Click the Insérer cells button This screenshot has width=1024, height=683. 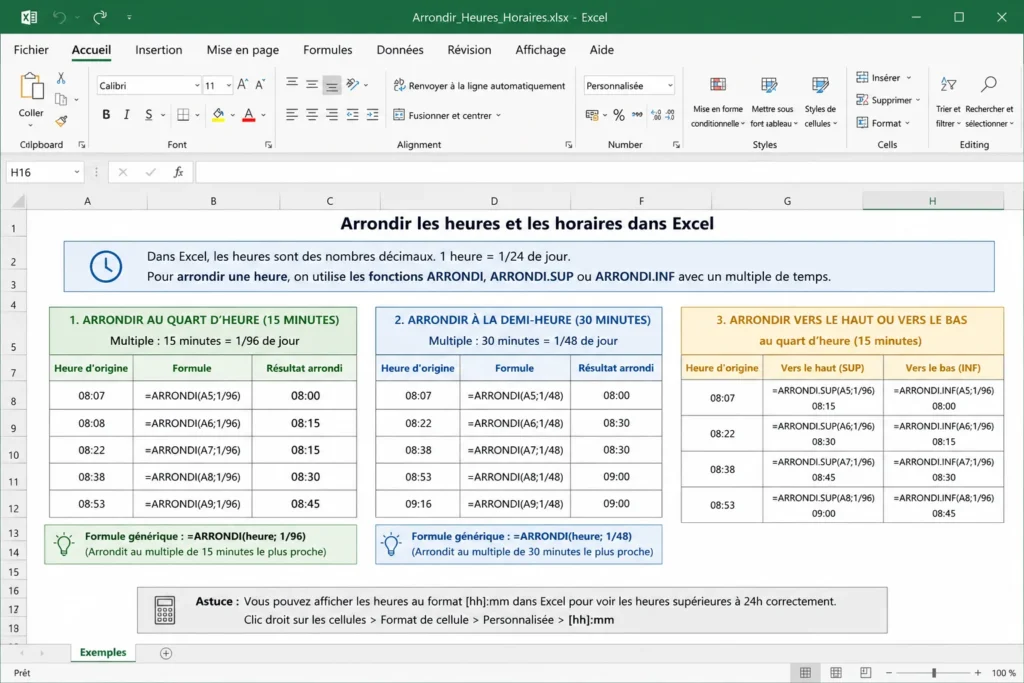tap(884, 78)
